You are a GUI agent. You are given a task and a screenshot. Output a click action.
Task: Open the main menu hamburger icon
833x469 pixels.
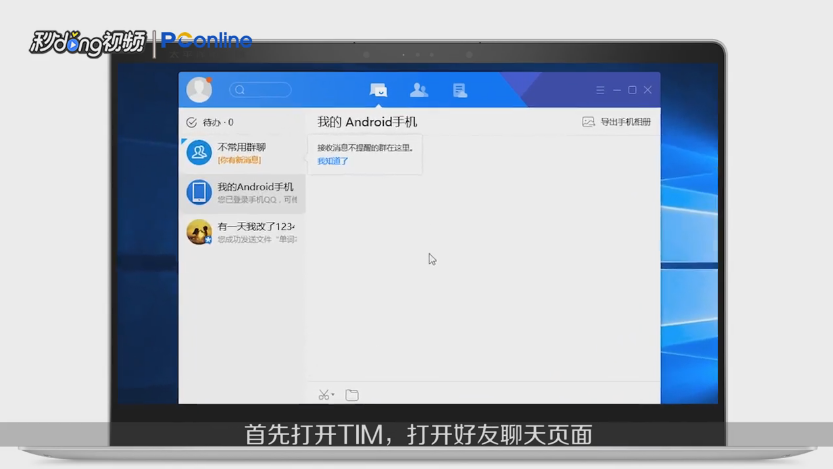(x=600, y=90)
